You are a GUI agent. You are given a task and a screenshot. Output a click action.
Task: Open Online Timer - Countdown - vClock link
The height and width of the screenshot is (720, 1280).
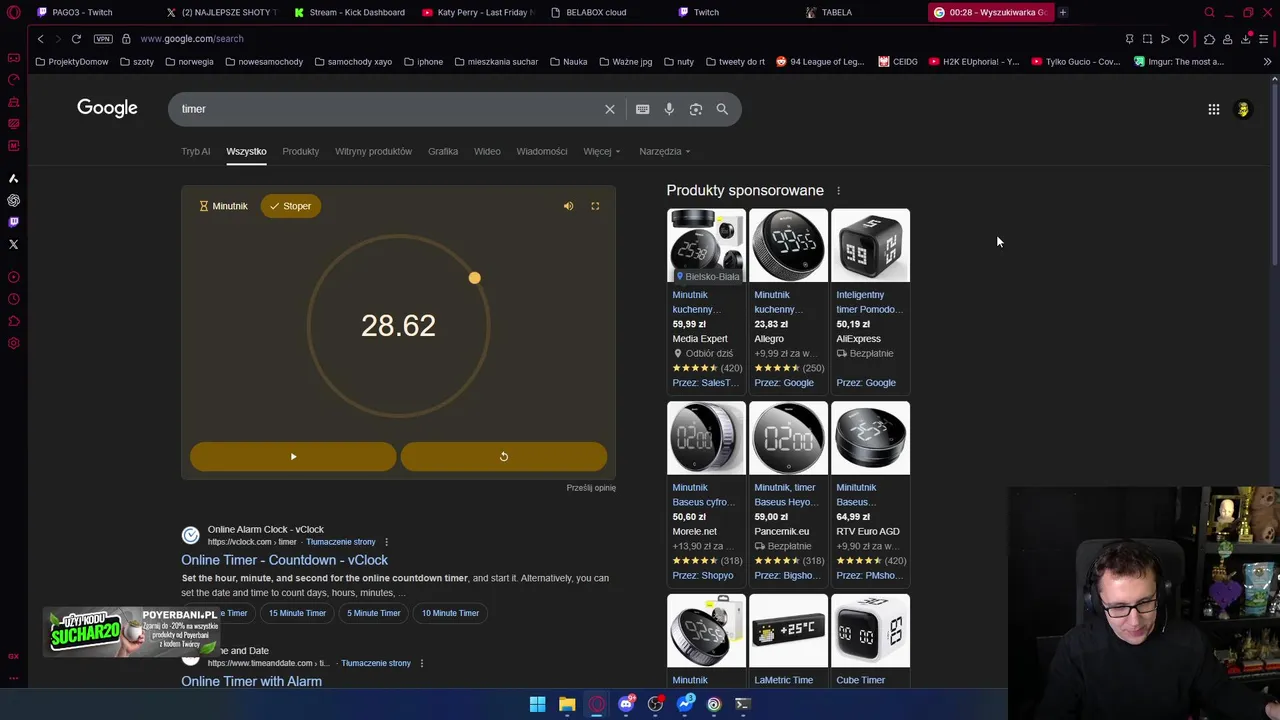(285, 560)
